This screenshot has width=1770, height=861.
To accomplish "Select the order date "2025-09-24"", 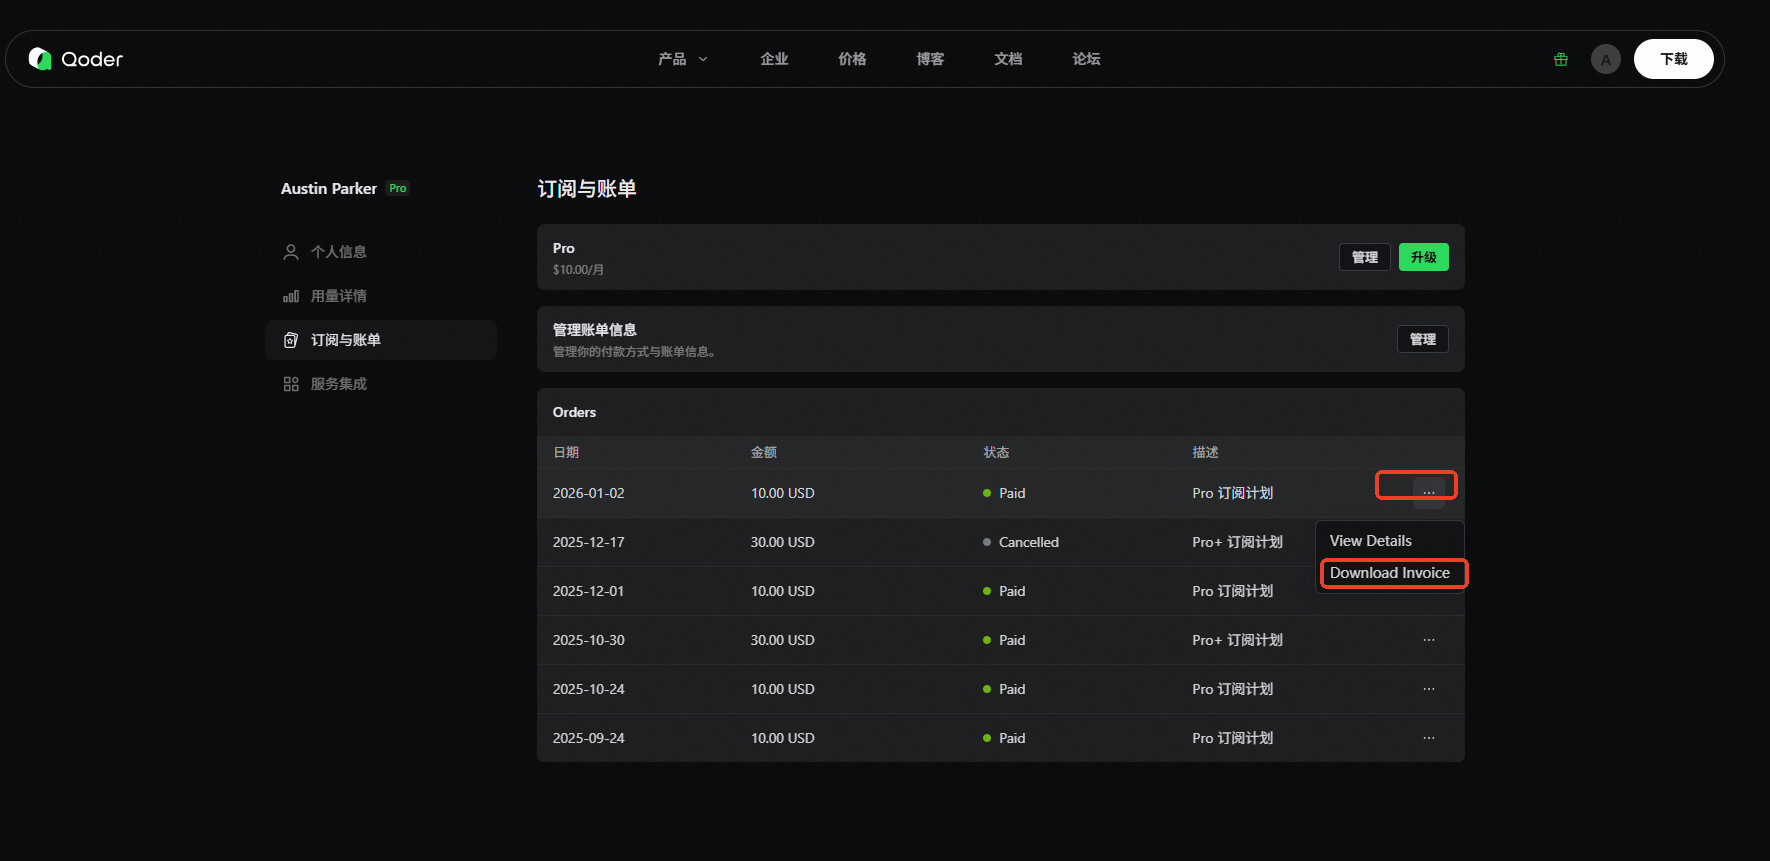I will (588, 738).
